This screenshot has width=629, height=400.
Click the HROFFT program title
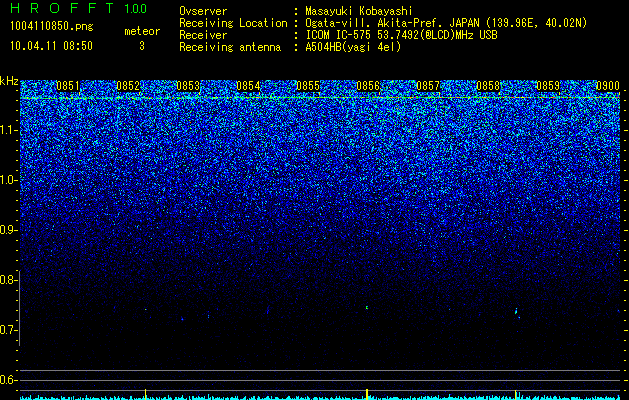coord(62,8)
